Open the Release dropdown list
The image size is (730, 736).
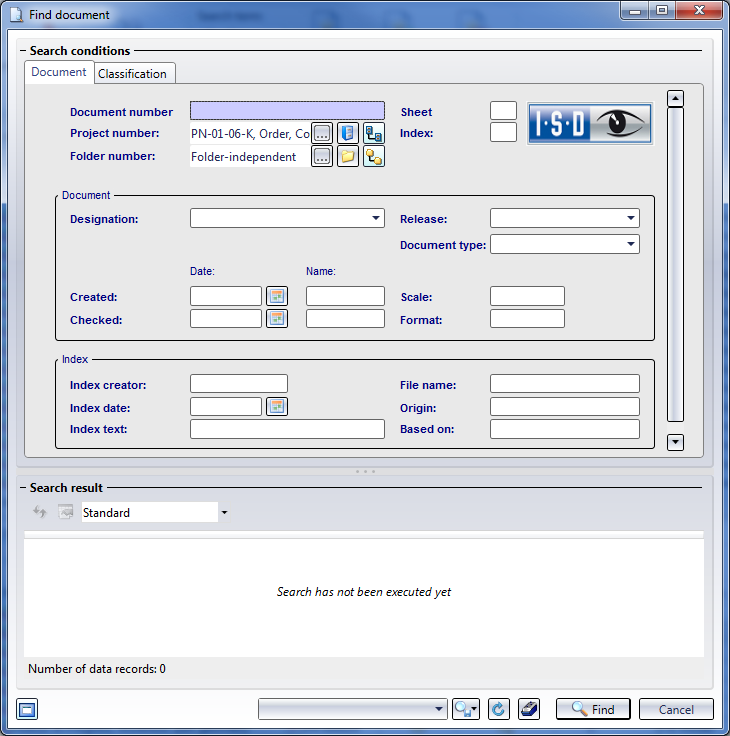pyautogui.click(x=631, y=218)
